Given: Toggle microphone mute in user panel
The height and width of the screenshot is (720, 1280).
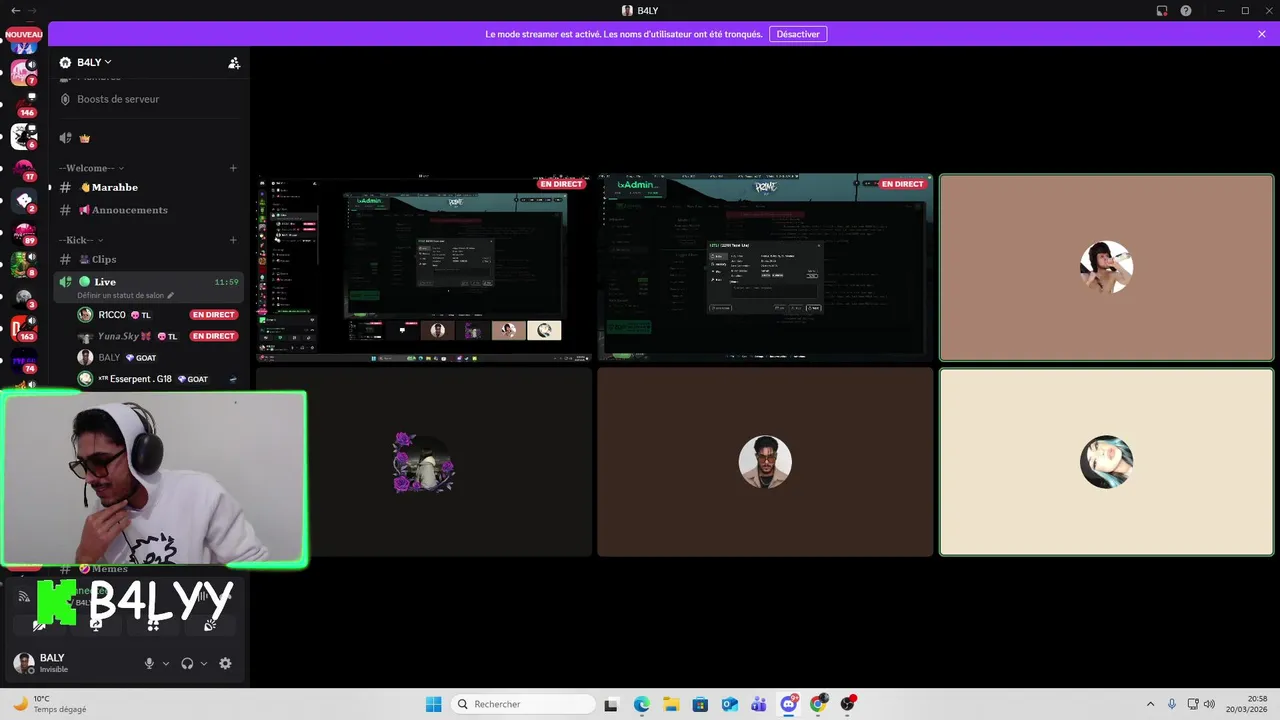Looking at the screenshot, I should coord(150,663).
